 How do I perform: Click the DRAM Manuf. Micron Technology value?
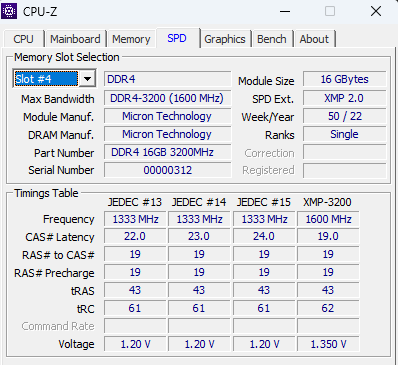coord(167,134)
